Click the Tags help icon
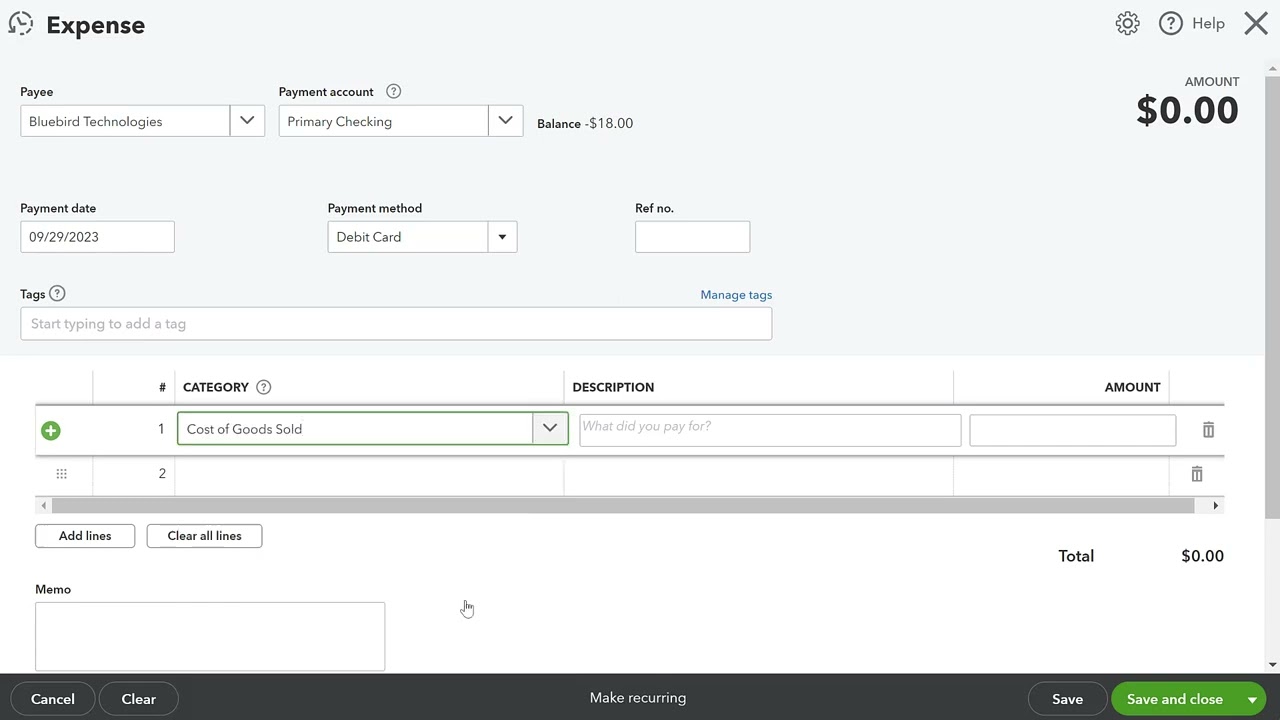The width and height of the screenshot is (1280, 720). 57,293
